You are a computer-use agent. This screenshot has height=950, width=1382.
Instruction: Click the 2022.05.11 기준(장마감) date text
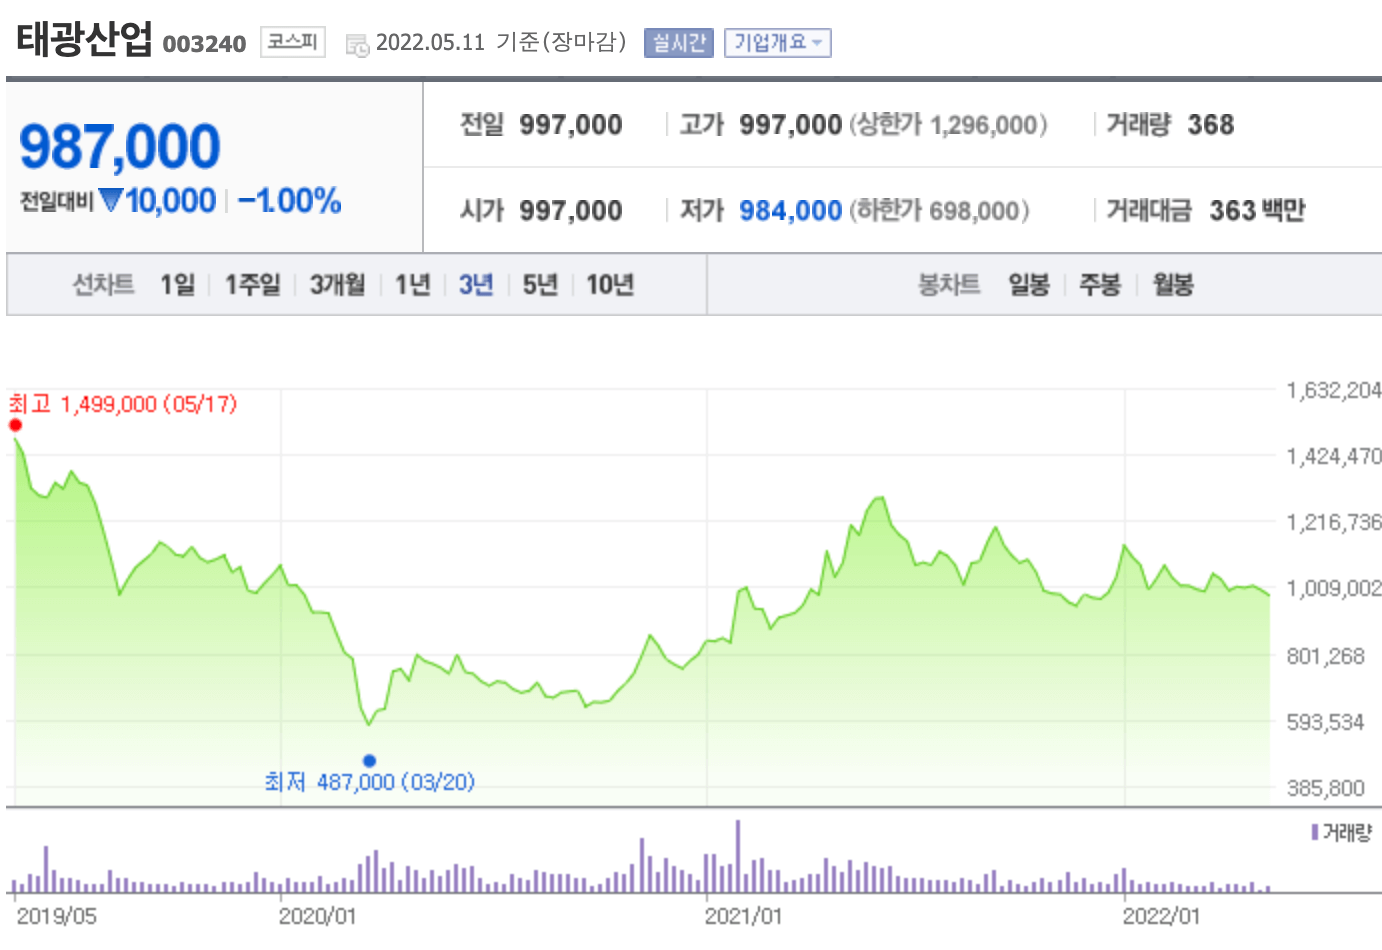coord(501,42)
